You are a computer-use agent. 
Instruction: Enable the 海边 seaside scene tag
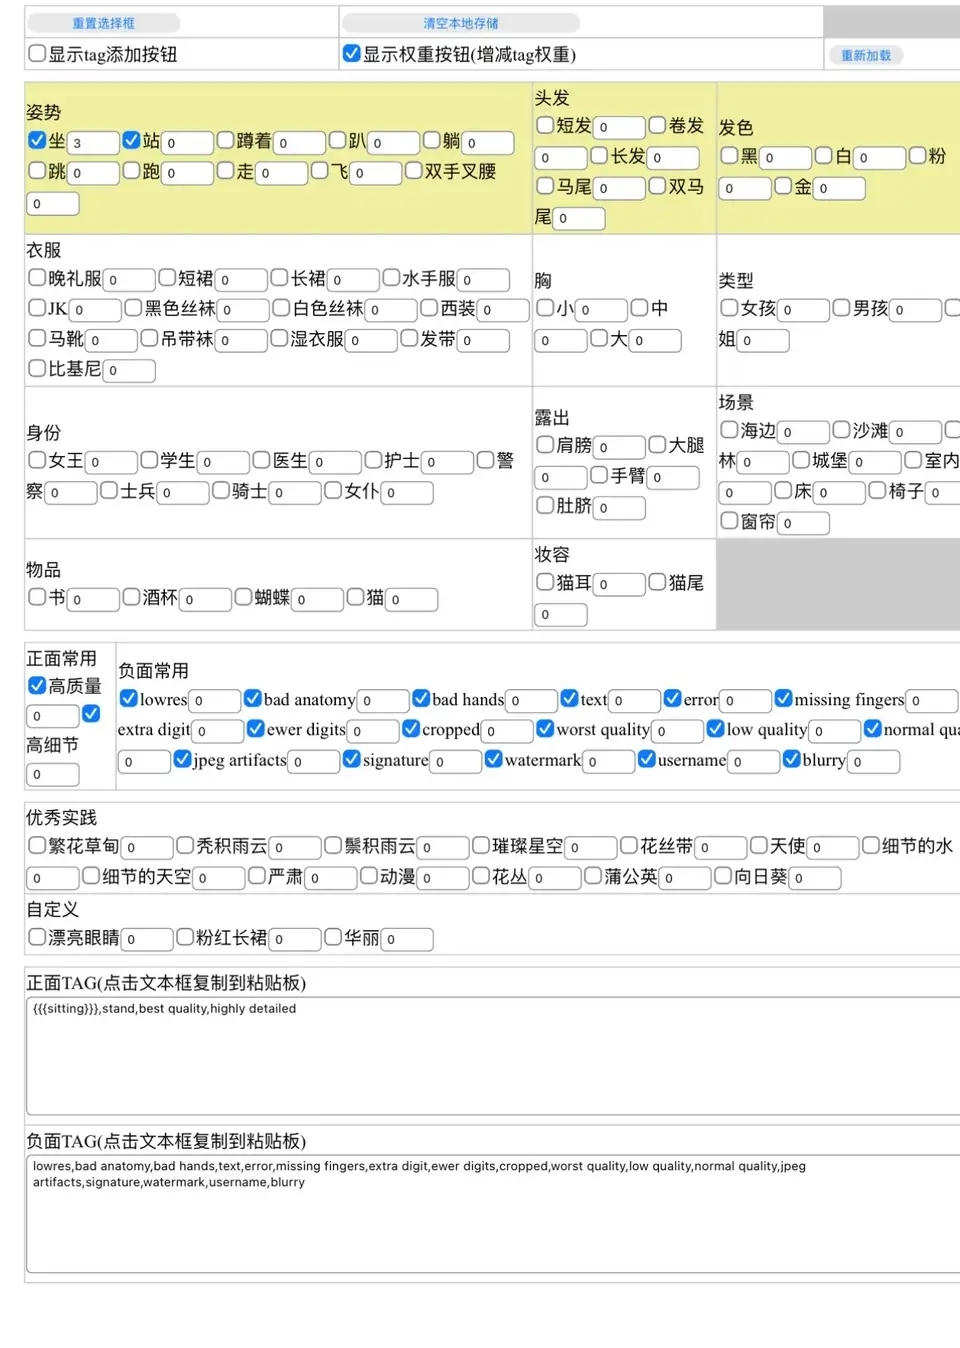[729, 431]
